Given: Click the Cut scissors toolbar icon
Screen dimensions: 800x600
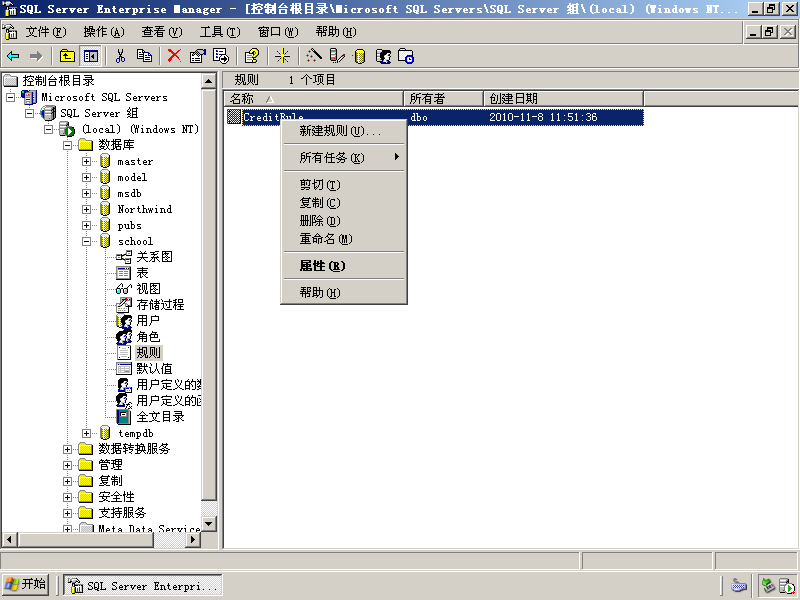Looking at the screenshot, I should coord(120,56).
